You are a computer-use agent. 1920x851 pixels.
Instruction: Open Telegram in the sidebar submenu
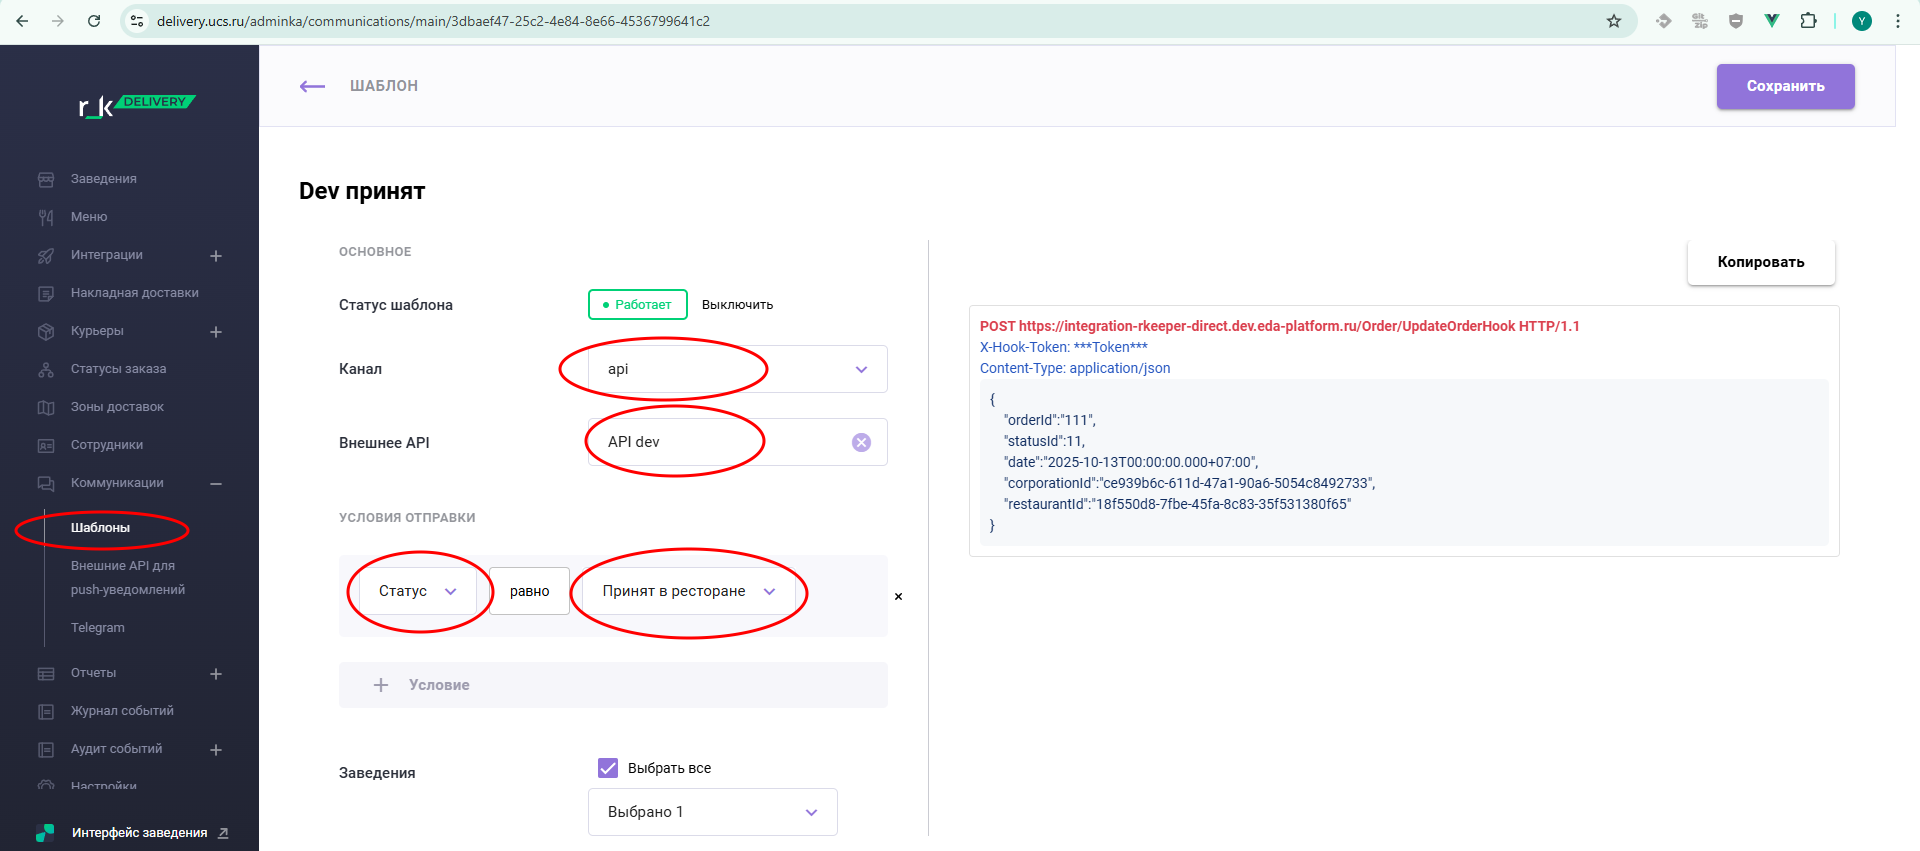click(x=98, y=628)
